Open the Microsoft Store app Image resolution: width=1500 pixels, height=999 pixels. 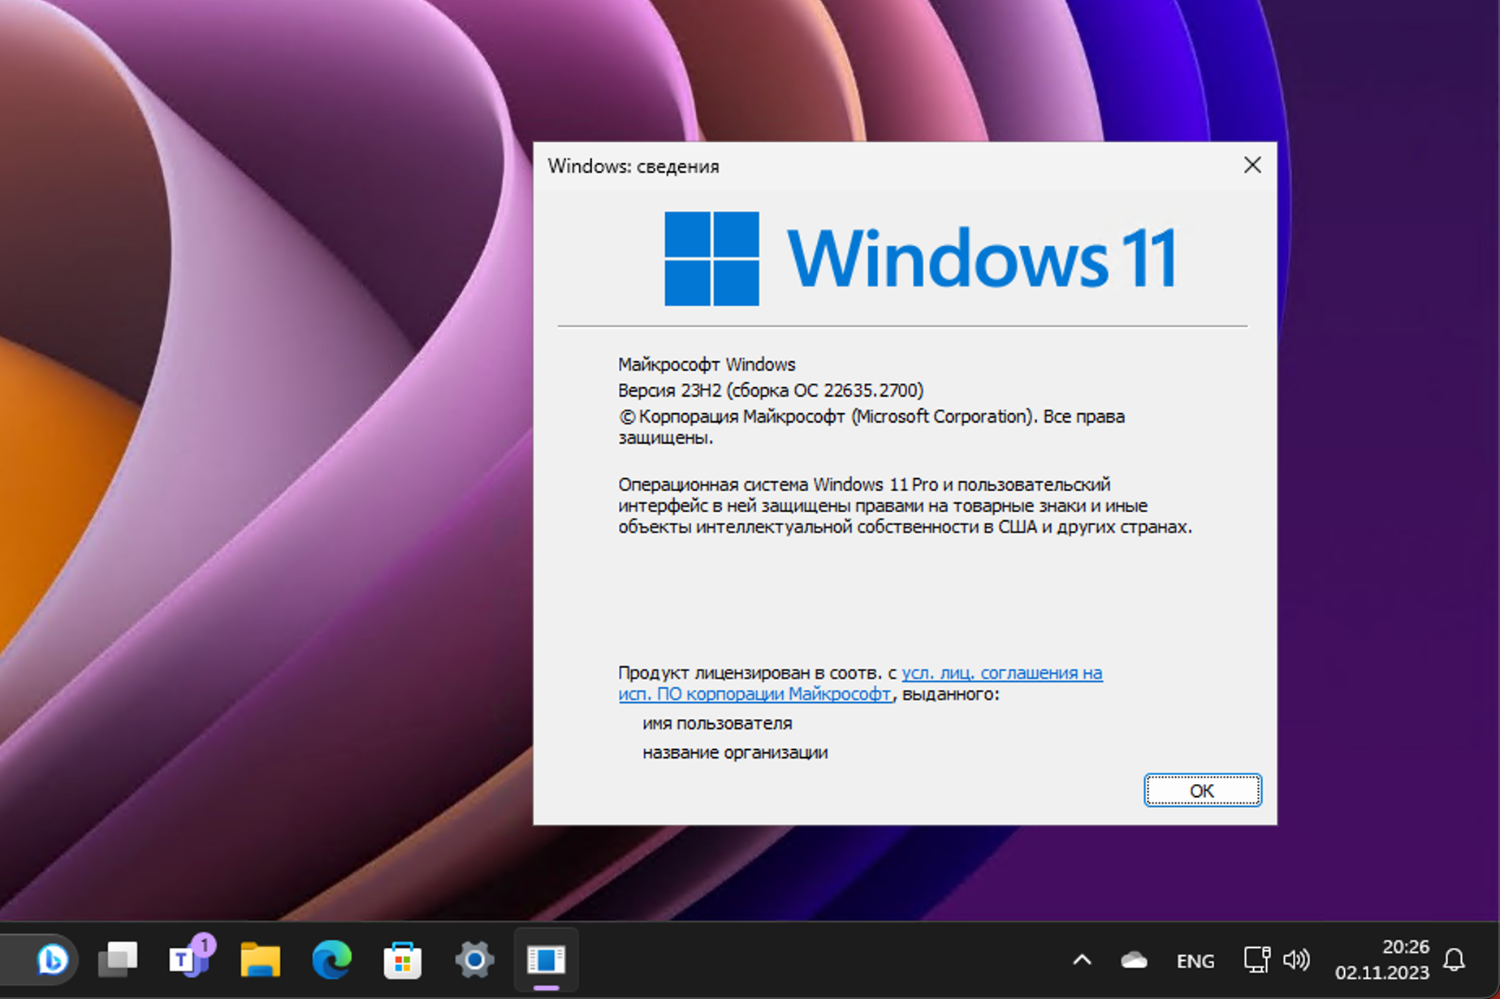point(402,959)
